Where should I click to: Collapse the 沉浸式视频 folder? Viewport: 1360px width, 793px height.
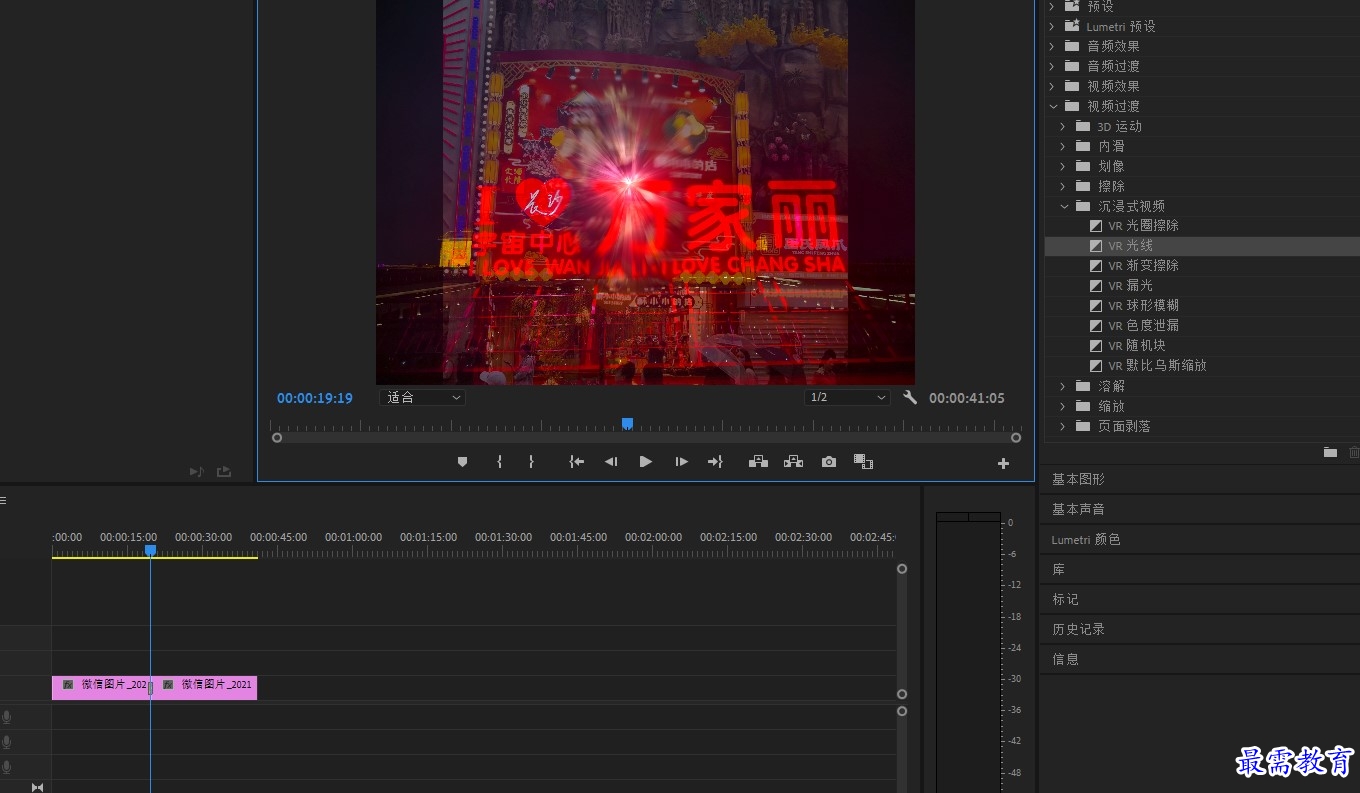click(1063, 206)
